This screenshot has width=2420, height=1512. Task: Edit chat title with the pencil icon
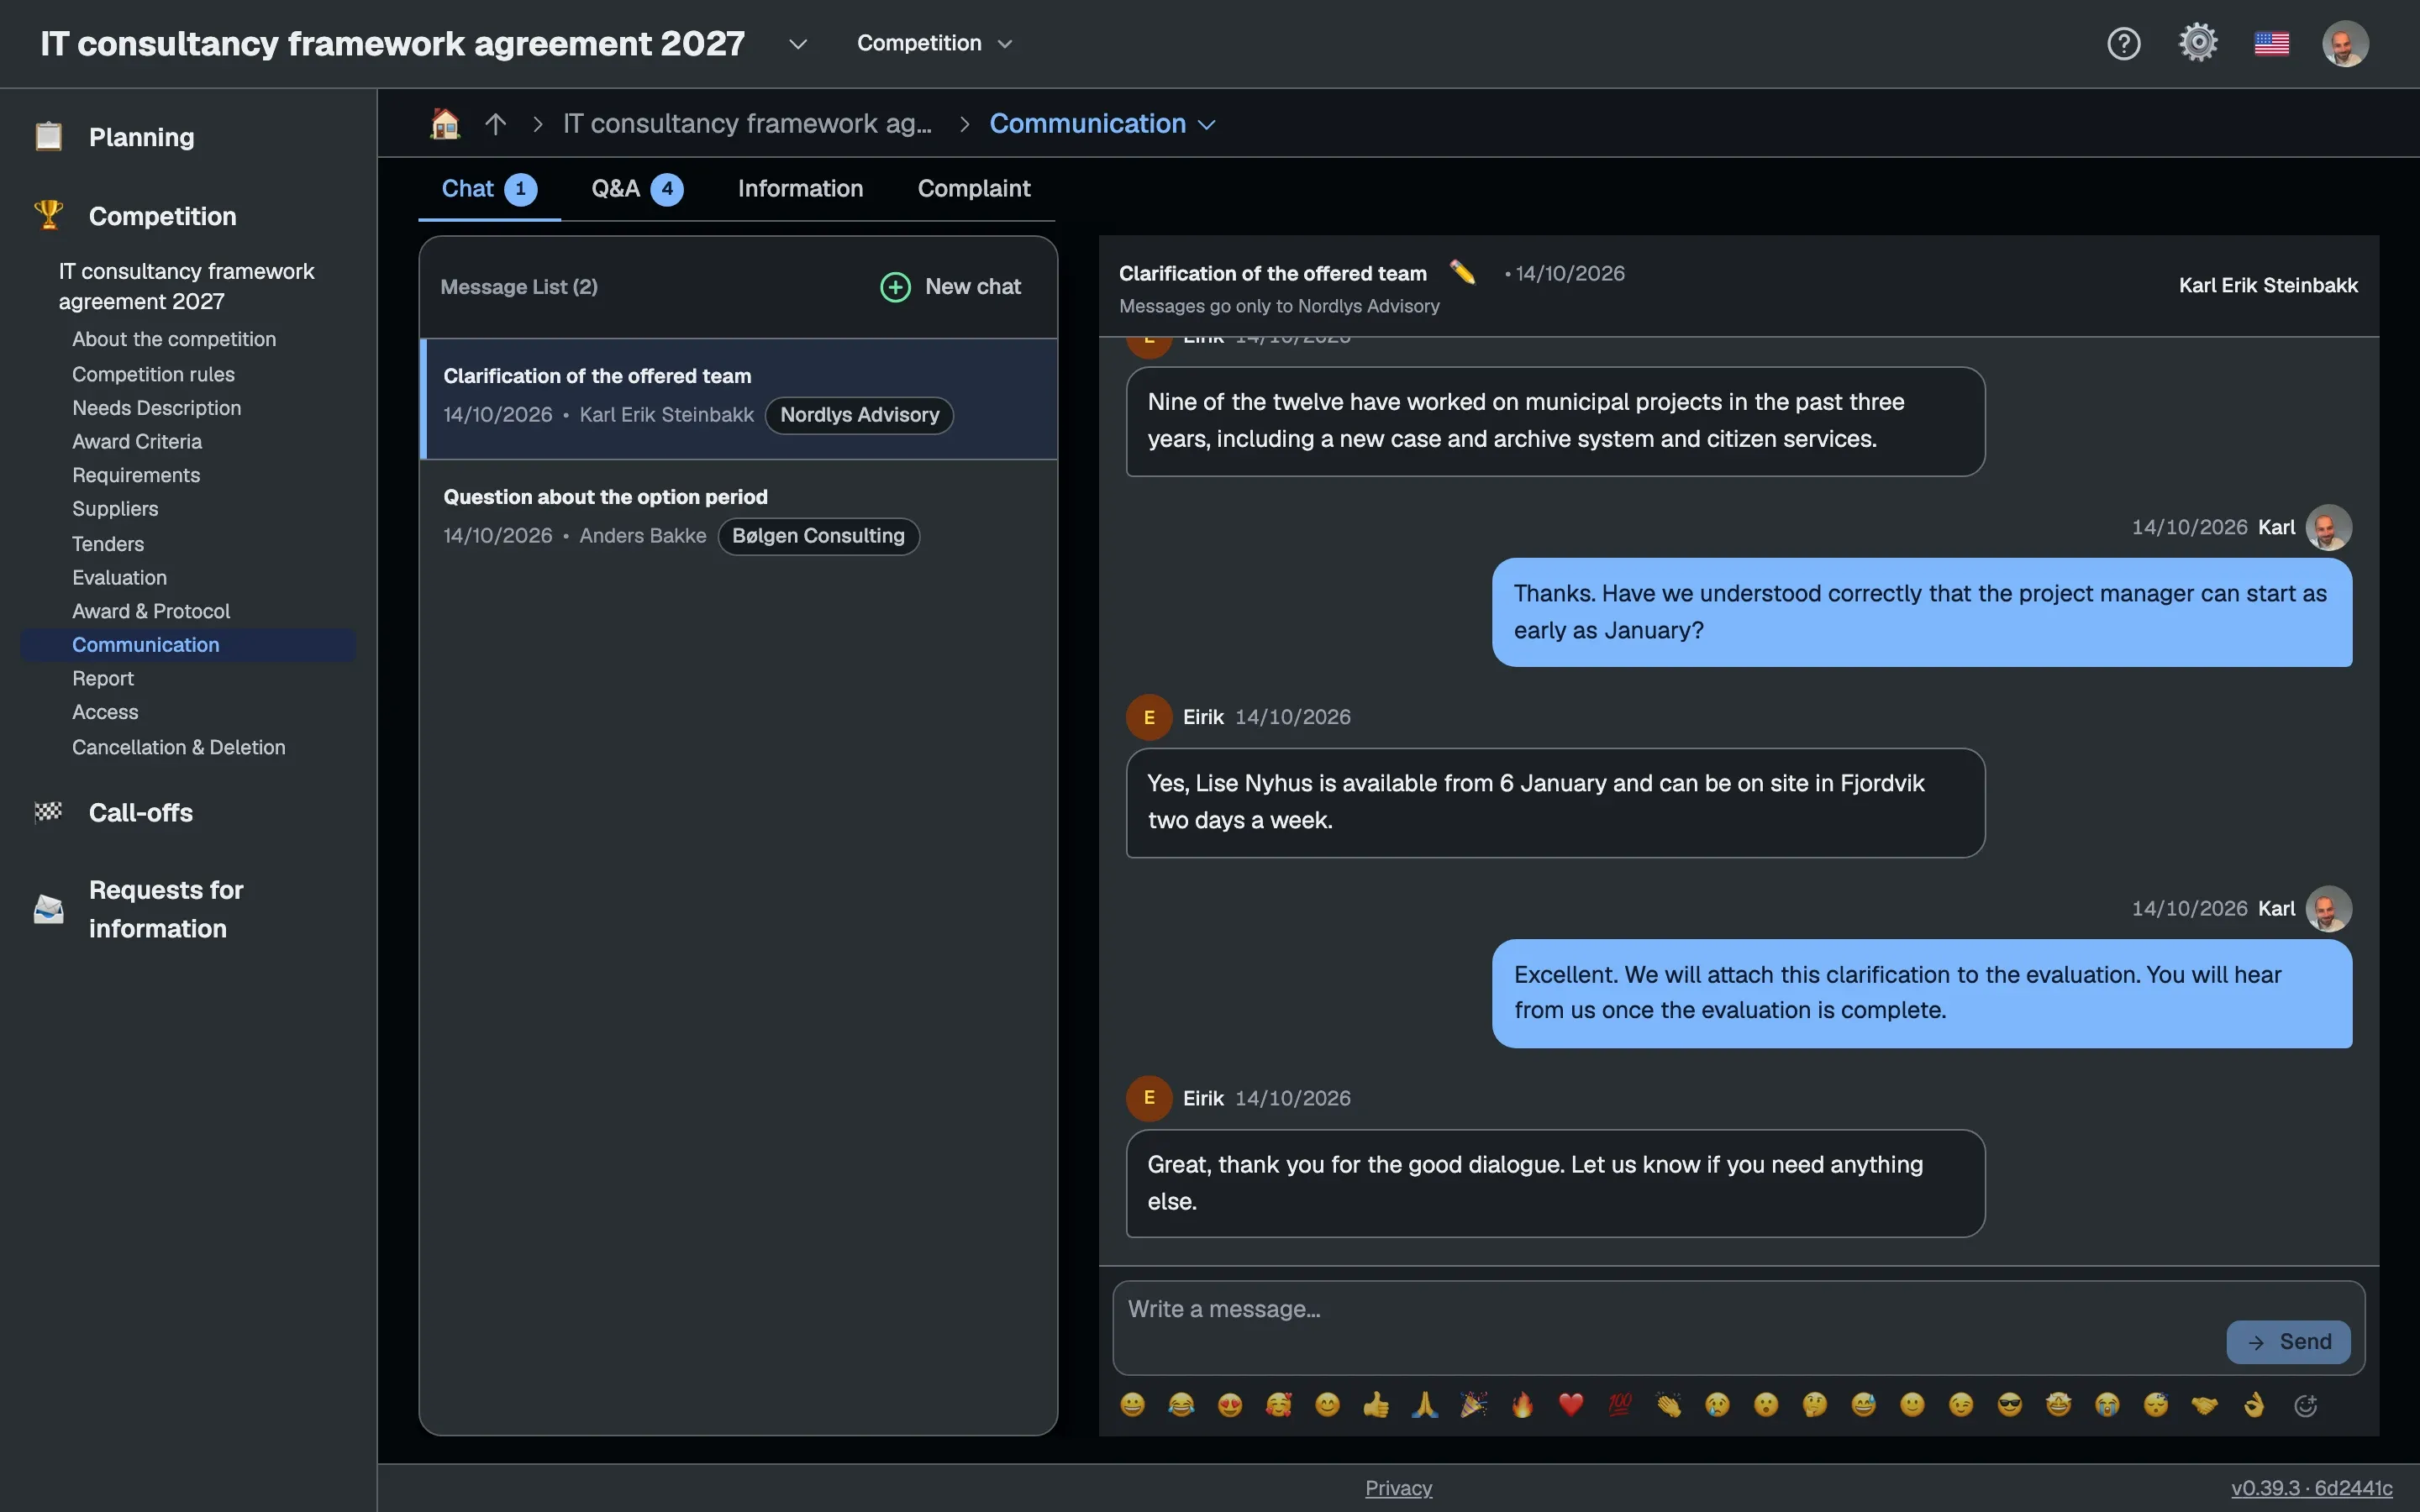click(x=1463, y=272)
